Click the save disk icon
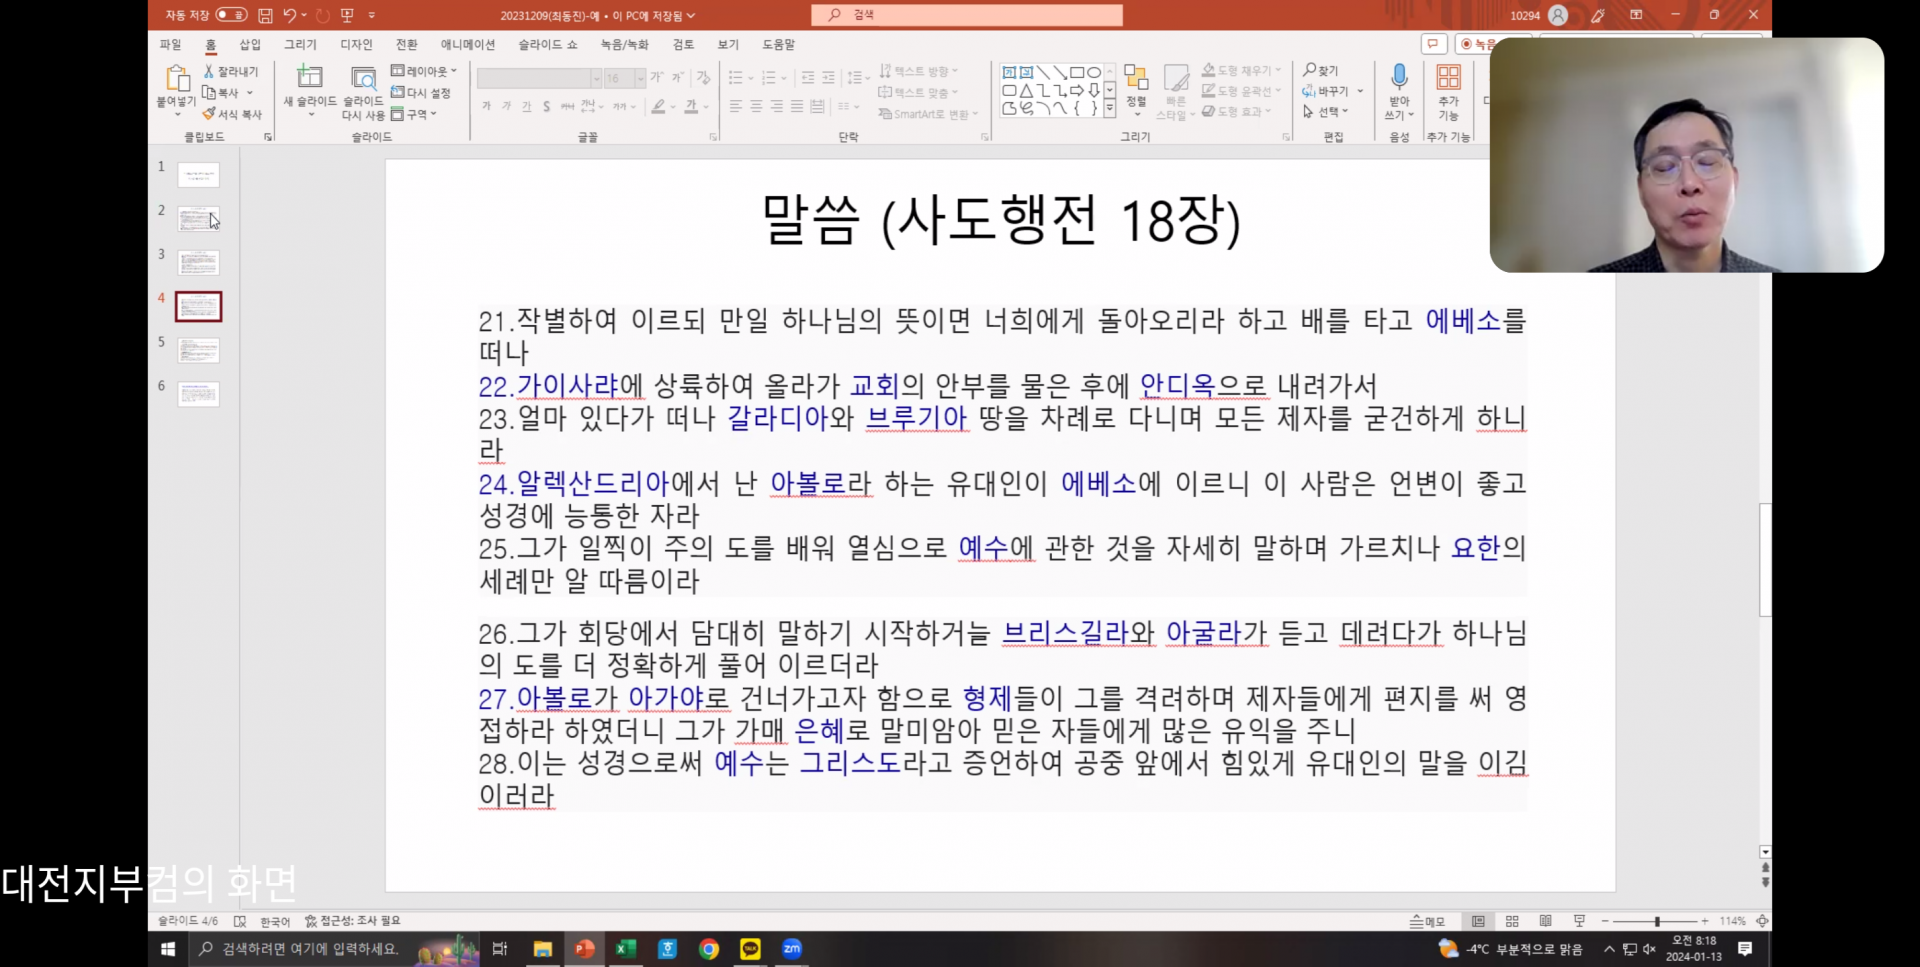Screen dimensions: 1920x967 point(265,15)
